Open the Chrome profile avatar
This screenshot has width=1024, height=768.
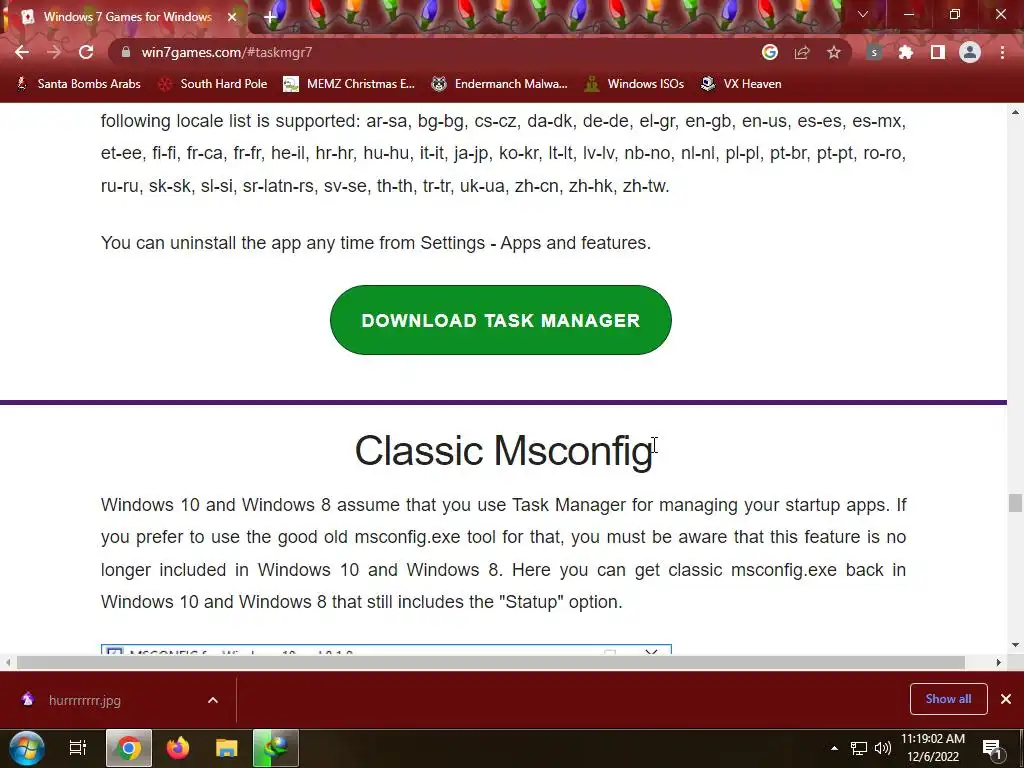[970, 52]
